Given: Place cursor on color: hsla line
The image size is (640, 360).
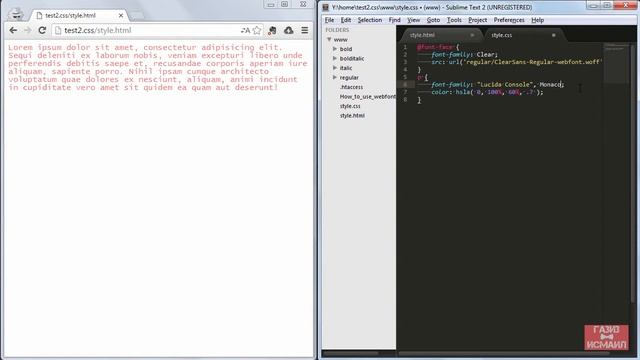Looking at the screenshot, I should point(487,92).
